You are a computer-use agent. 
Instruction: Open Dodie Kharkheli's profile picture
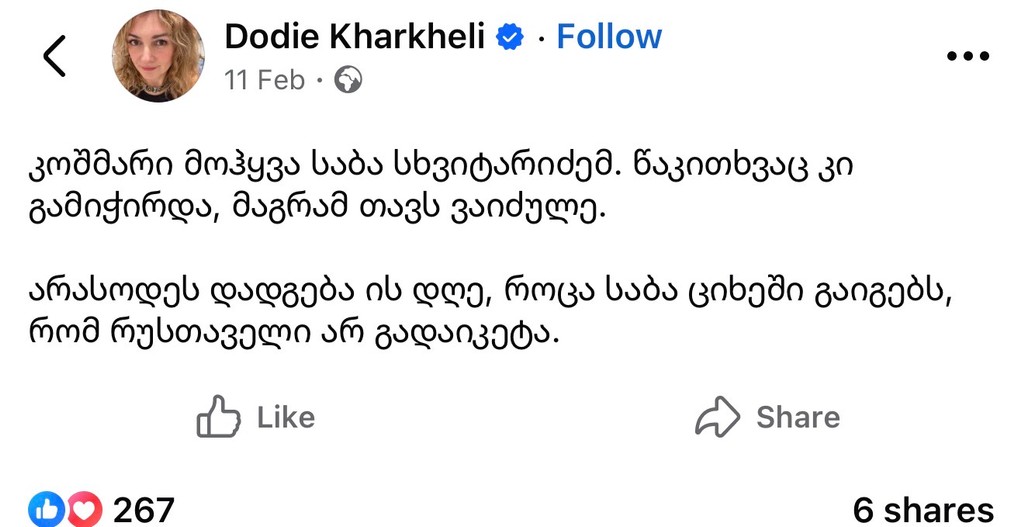(x=160, y=56)
